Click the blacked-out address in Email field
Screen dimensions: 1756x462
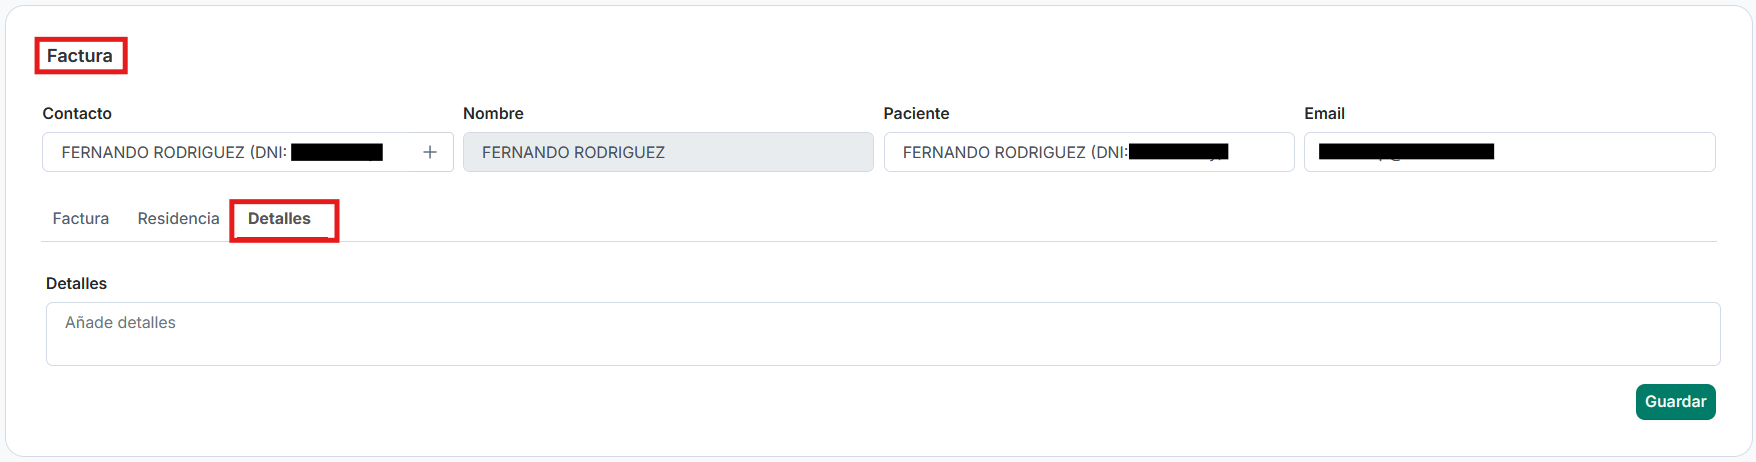click(1406, 152)
